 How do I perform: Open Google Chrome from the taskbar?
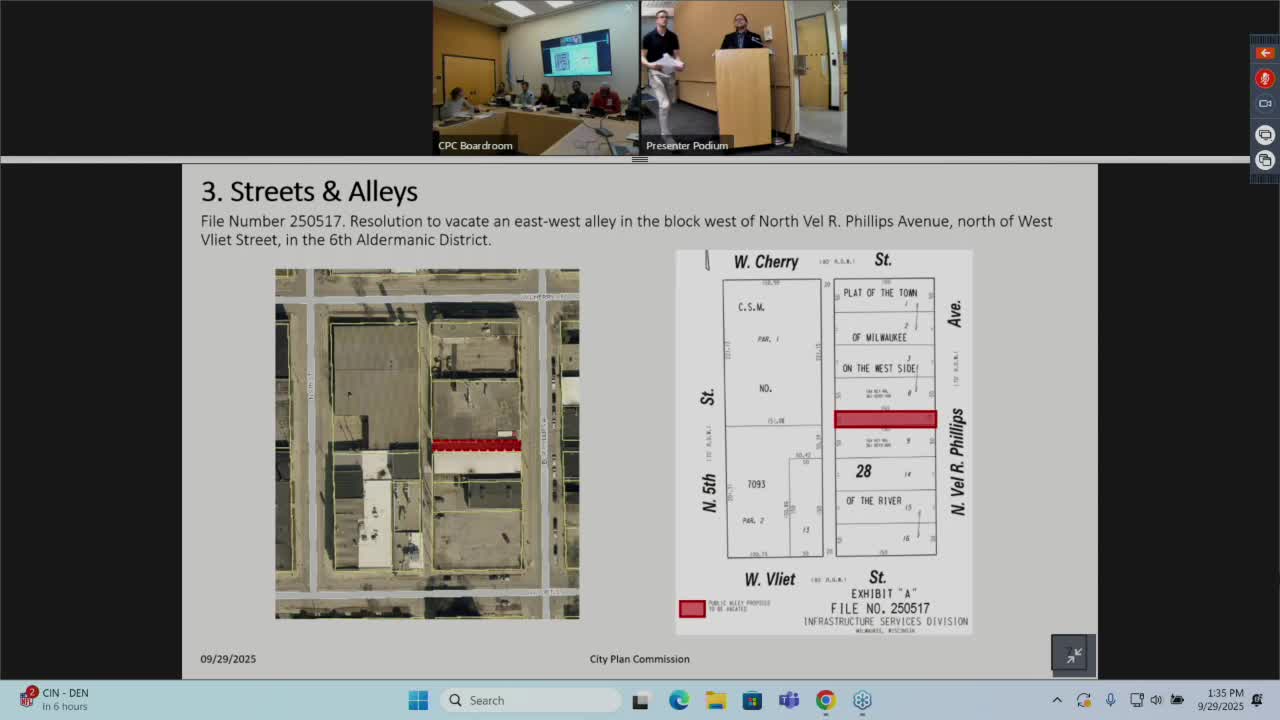[x=825, y=700]
